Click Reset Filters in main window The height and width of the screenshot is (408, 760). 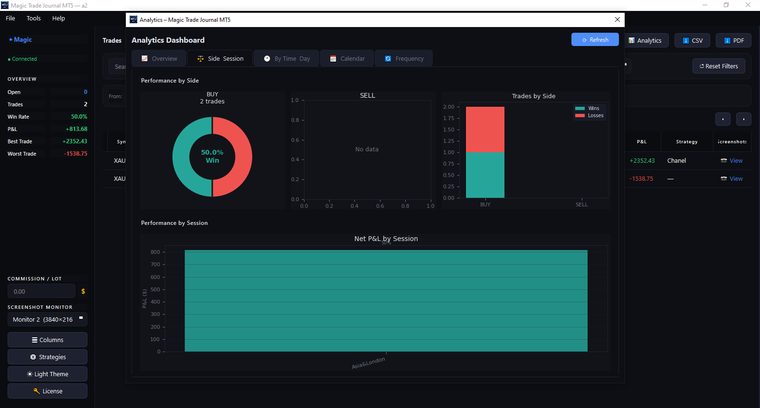point(719,66)
